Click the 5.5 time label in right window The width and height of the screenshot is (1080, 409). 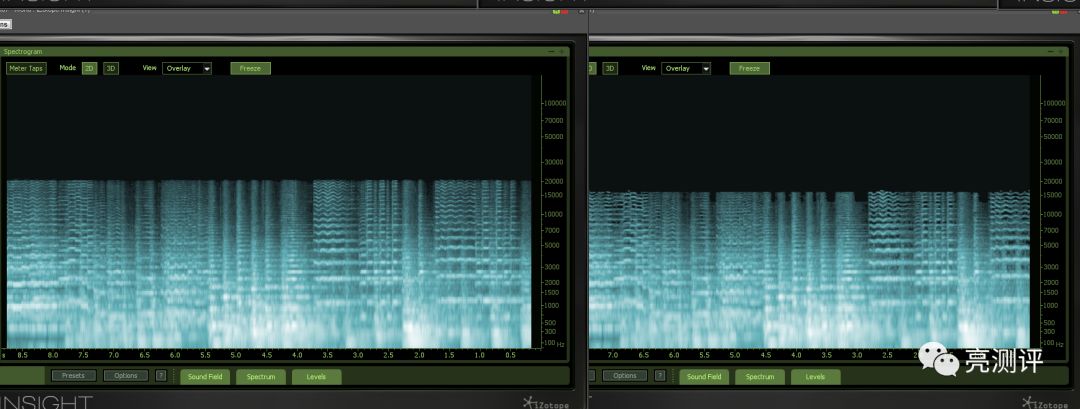705,355
